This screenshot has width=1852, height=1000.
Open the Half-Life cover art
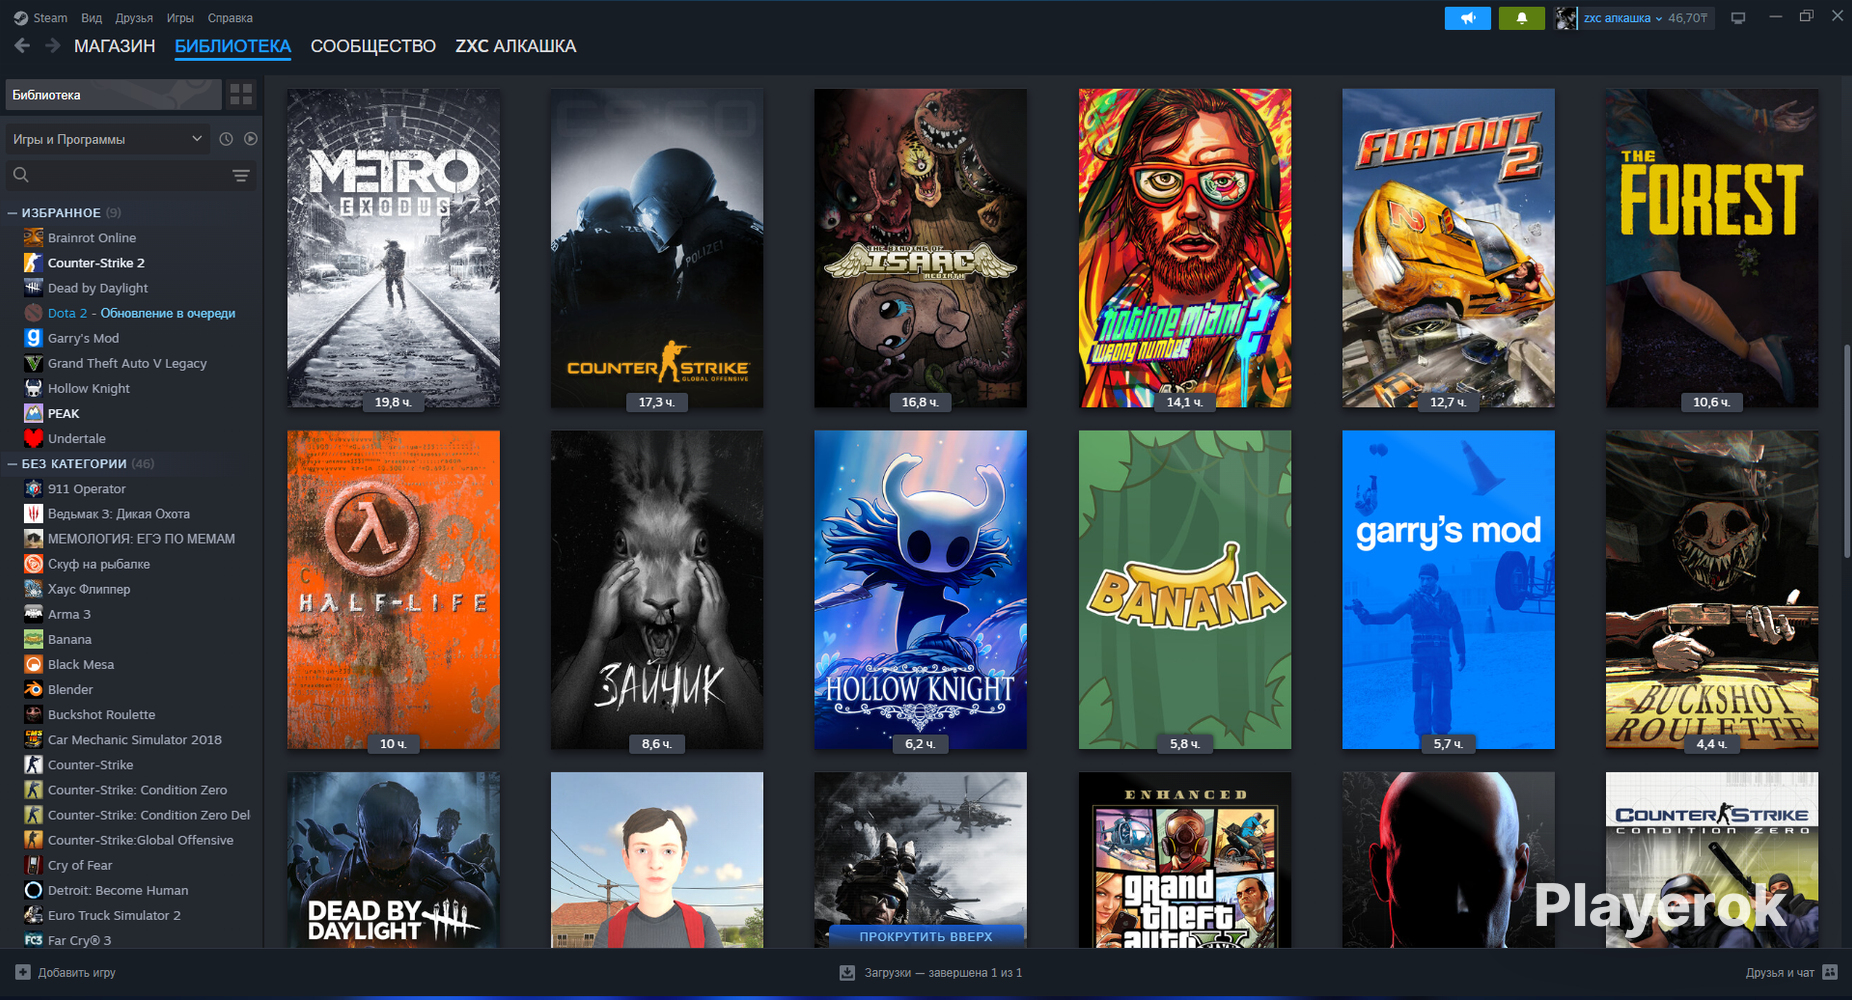(x=394, y=590)
